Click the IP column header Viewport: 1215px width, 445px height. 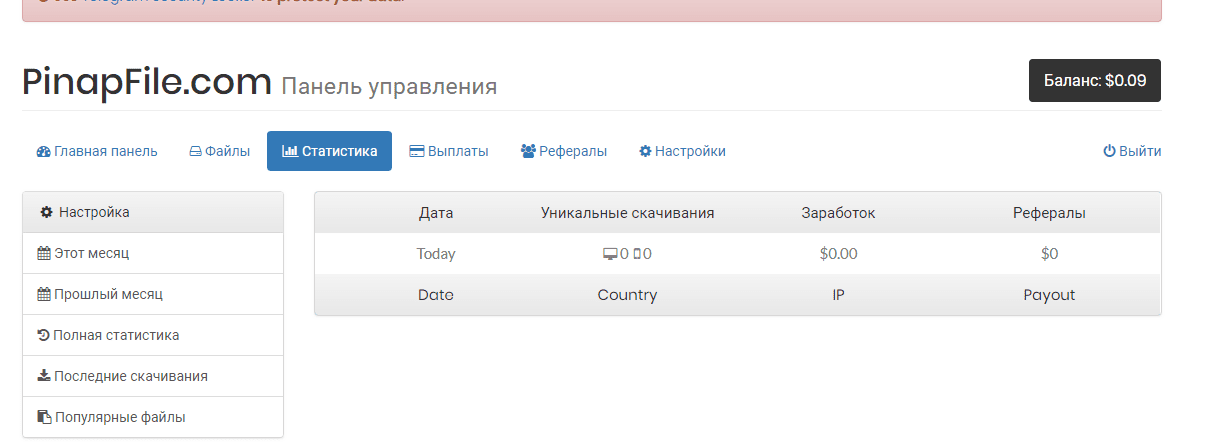(x=838, y=295)
